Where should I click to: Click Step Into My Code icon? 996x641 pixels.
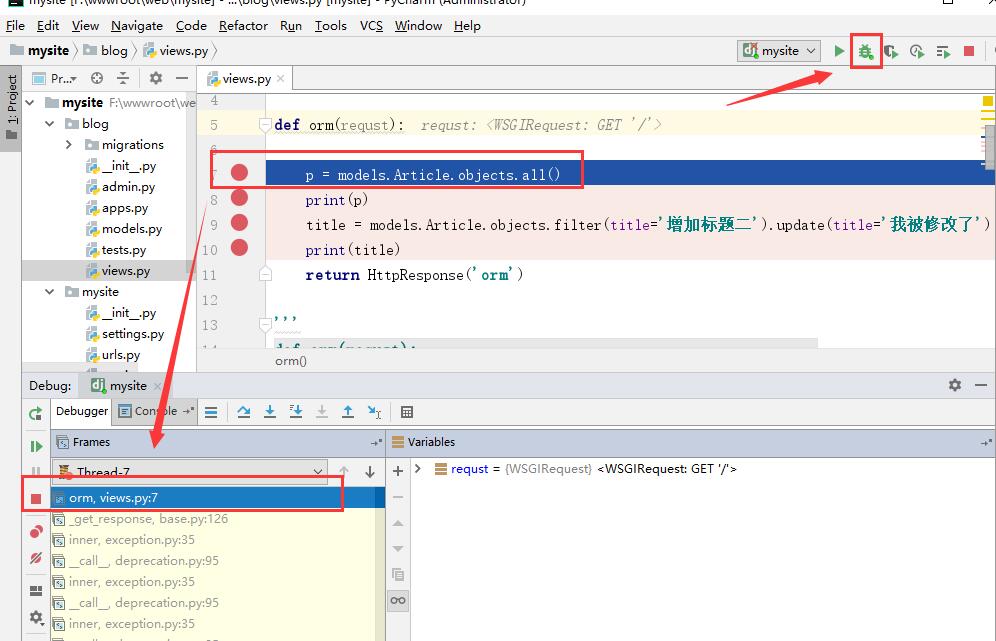tap(296, 412)
